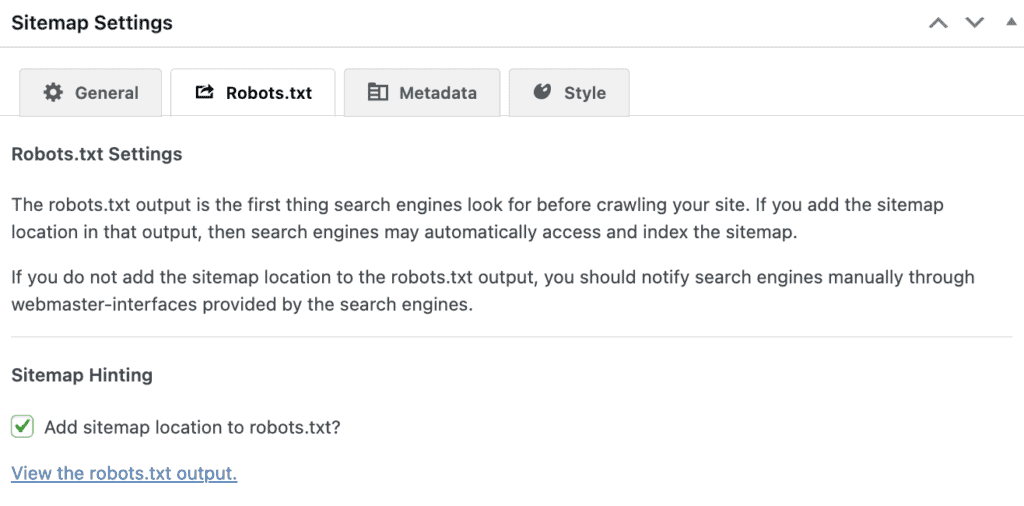
Task: Open the General settings tab
Action: click(x=90, y=93)
